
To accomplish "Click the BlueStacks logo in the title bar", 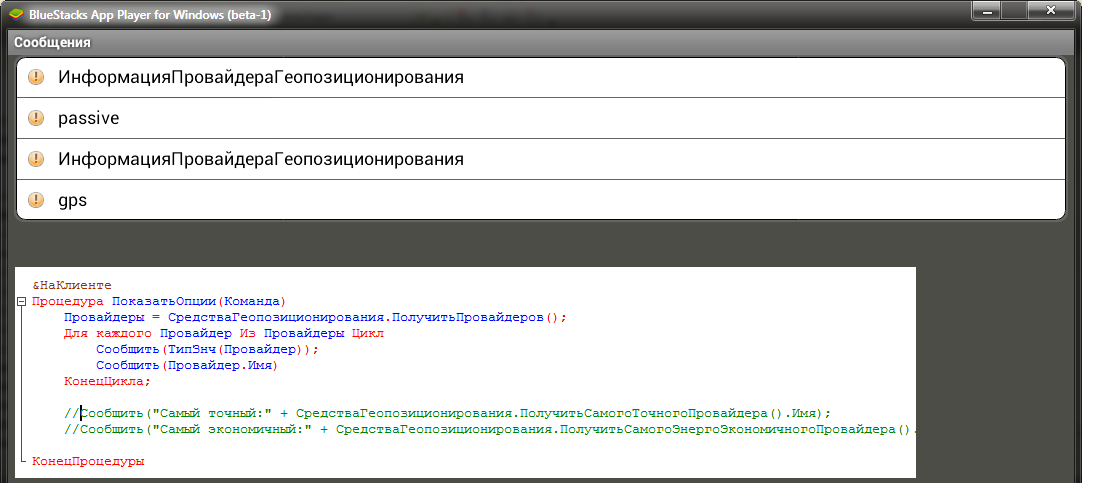I will [15, 15].
